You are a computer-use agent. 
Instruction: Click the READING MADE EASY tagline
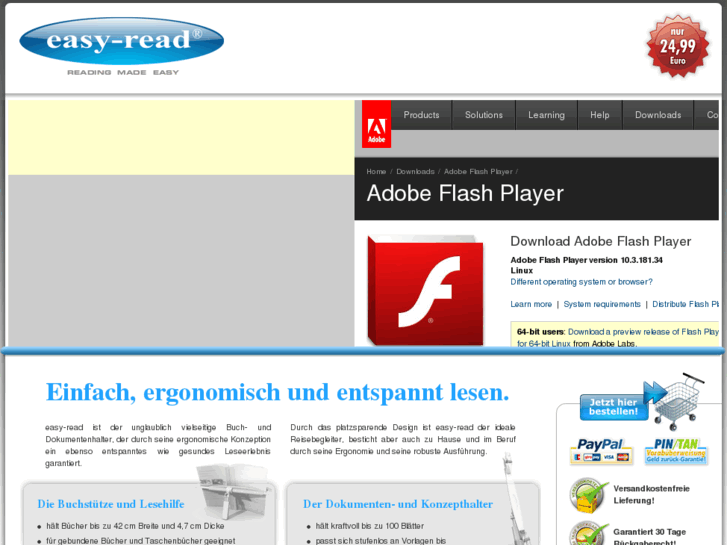click(123, 72)
